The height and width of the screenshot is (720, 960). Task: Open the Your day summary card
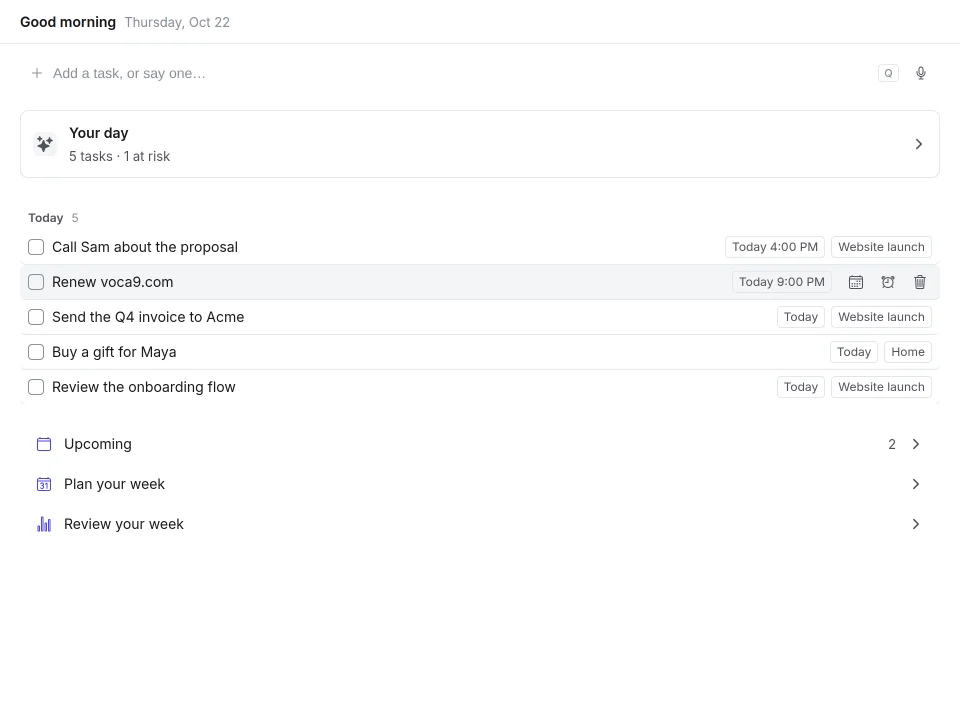(480, 144)
